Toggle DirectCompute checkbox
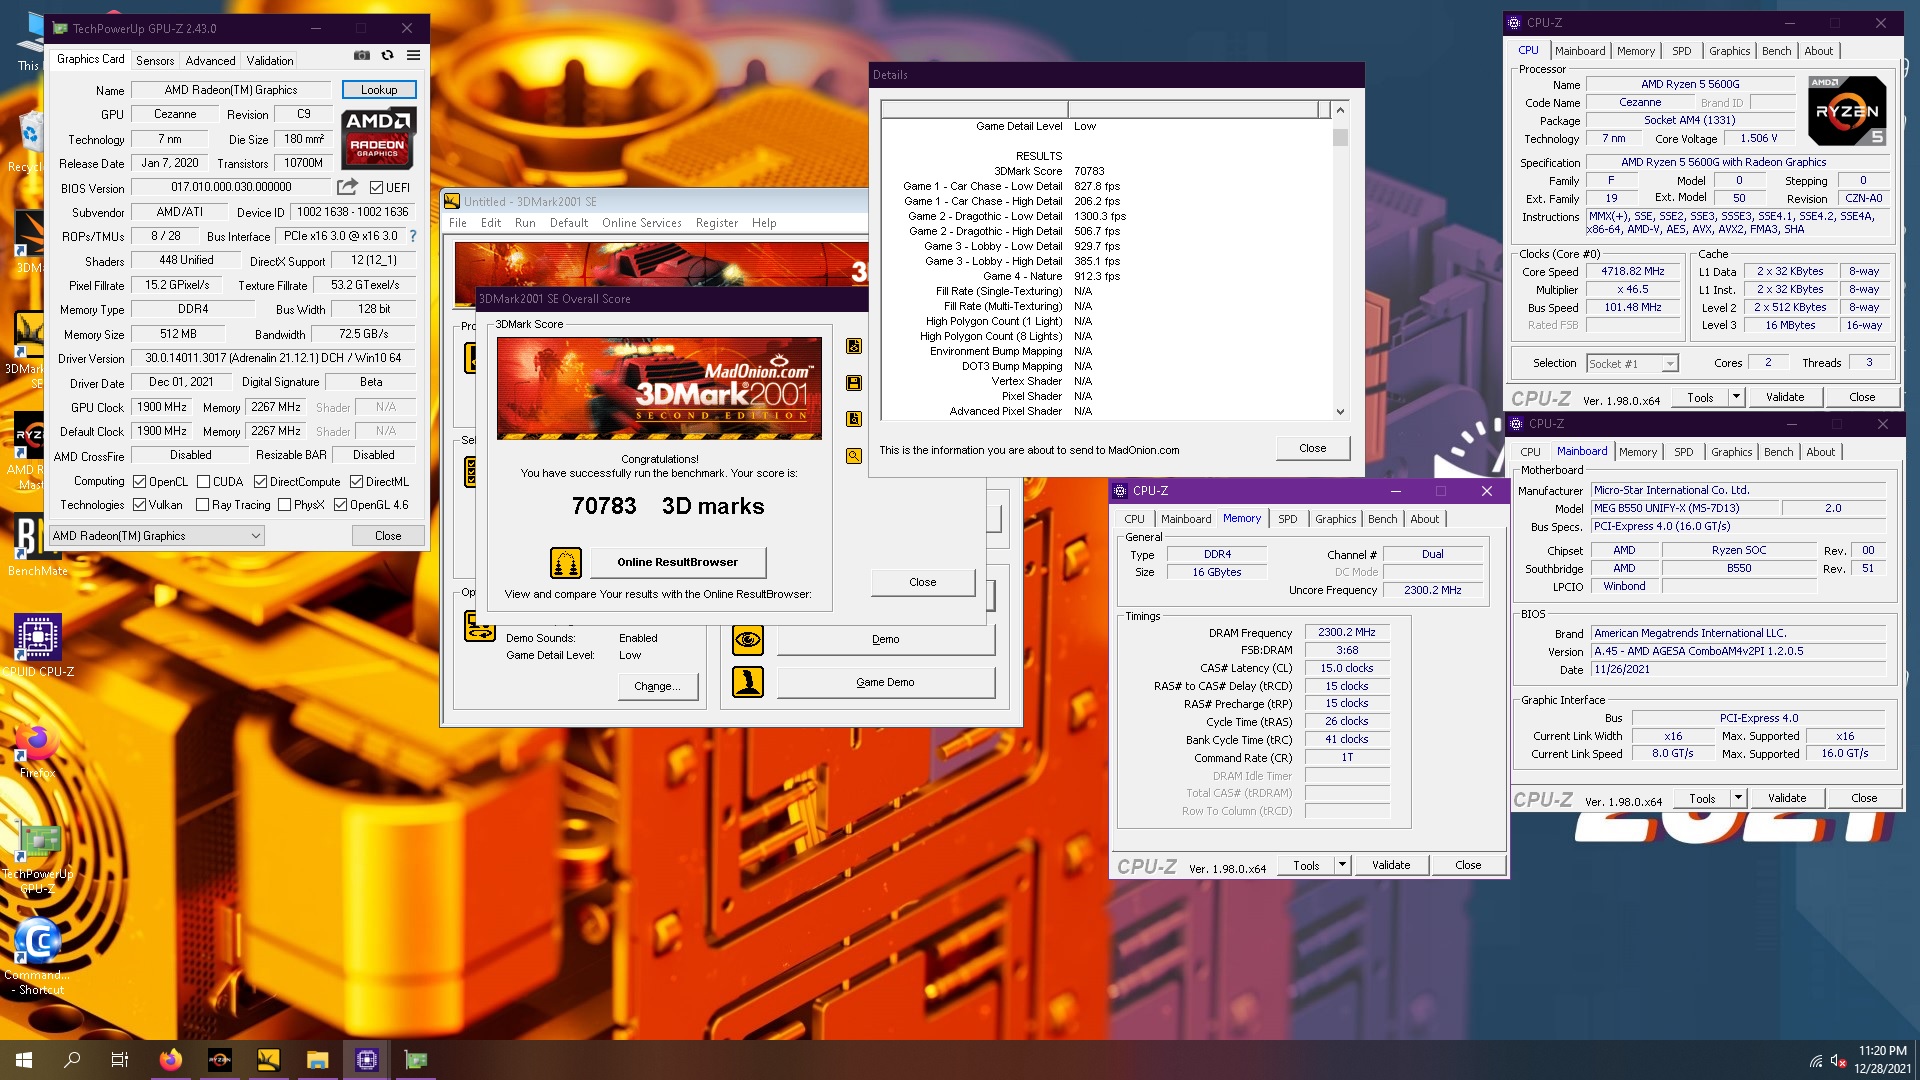 (260, 481)
